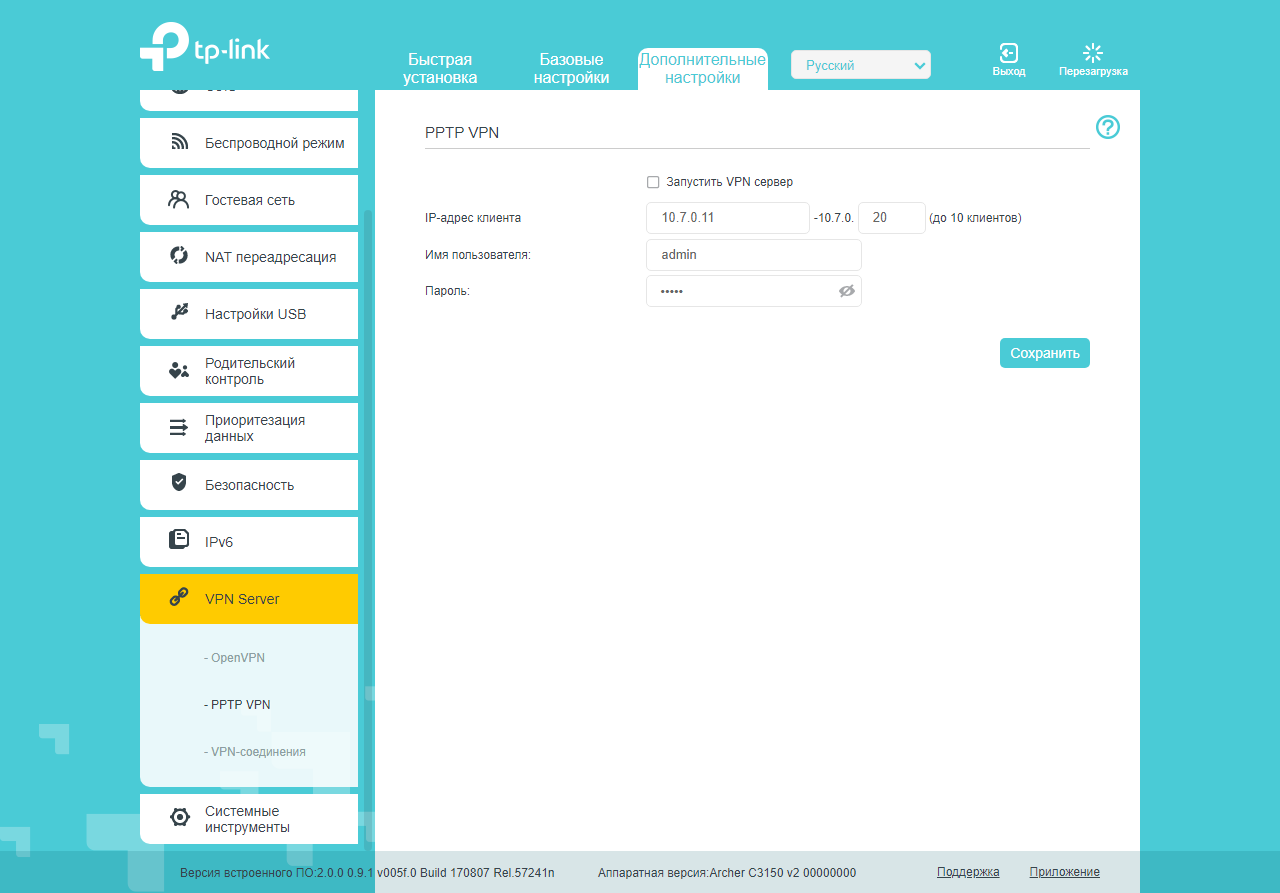
Task: Open Родительский контроль menu item
Action: pyautogui.click(x=249, y=371)
